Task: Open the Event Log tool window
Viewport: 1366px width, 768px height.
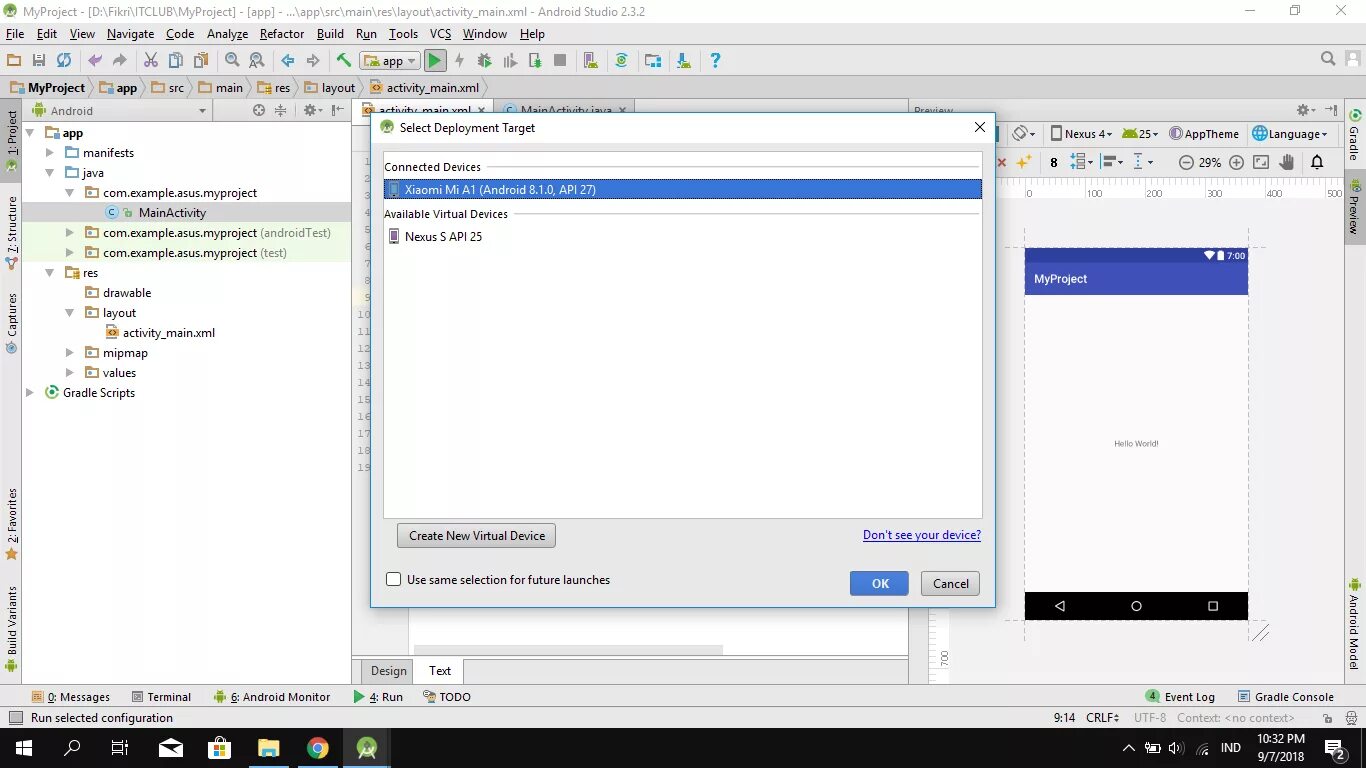Action: click(1180, 697)
